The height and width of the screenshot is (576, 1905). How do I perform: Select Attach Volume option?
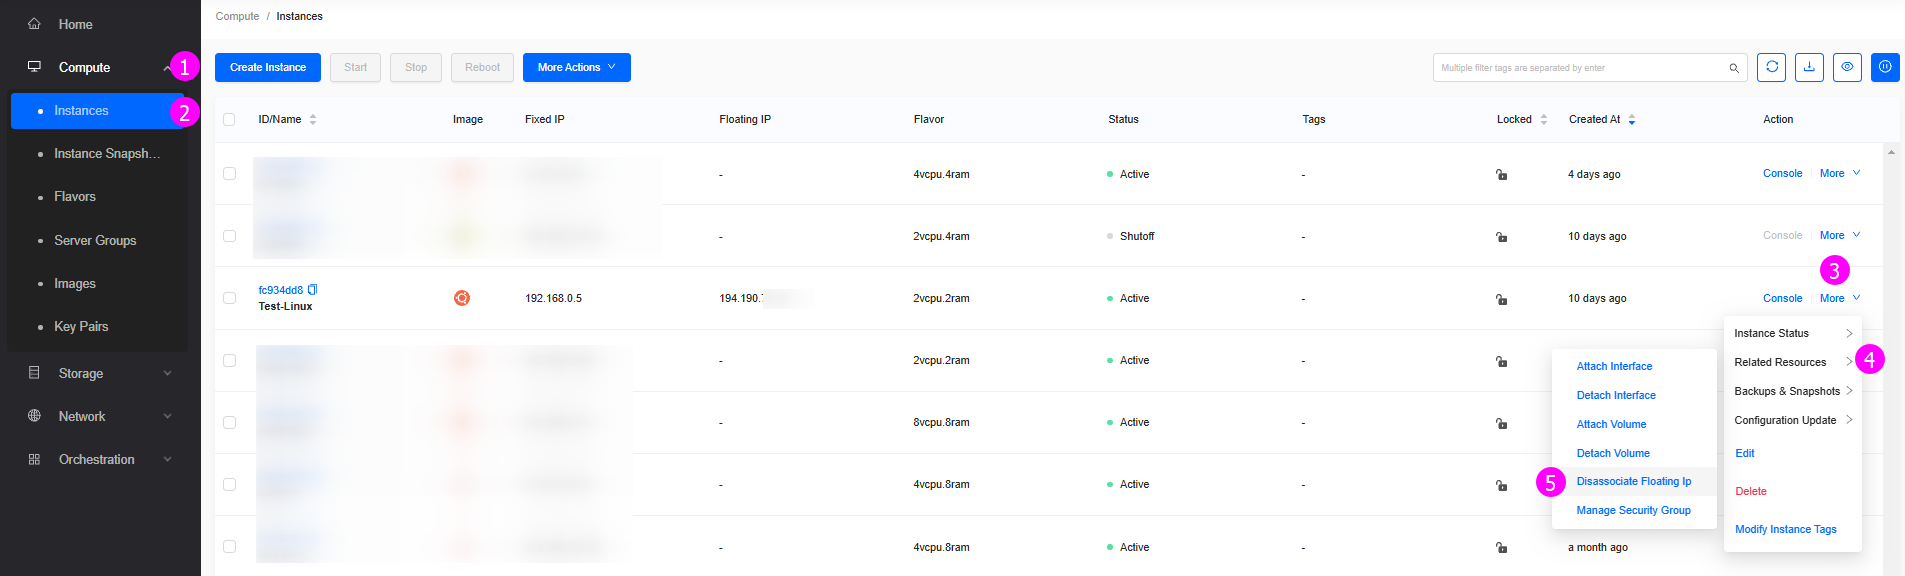(1611, 424)
